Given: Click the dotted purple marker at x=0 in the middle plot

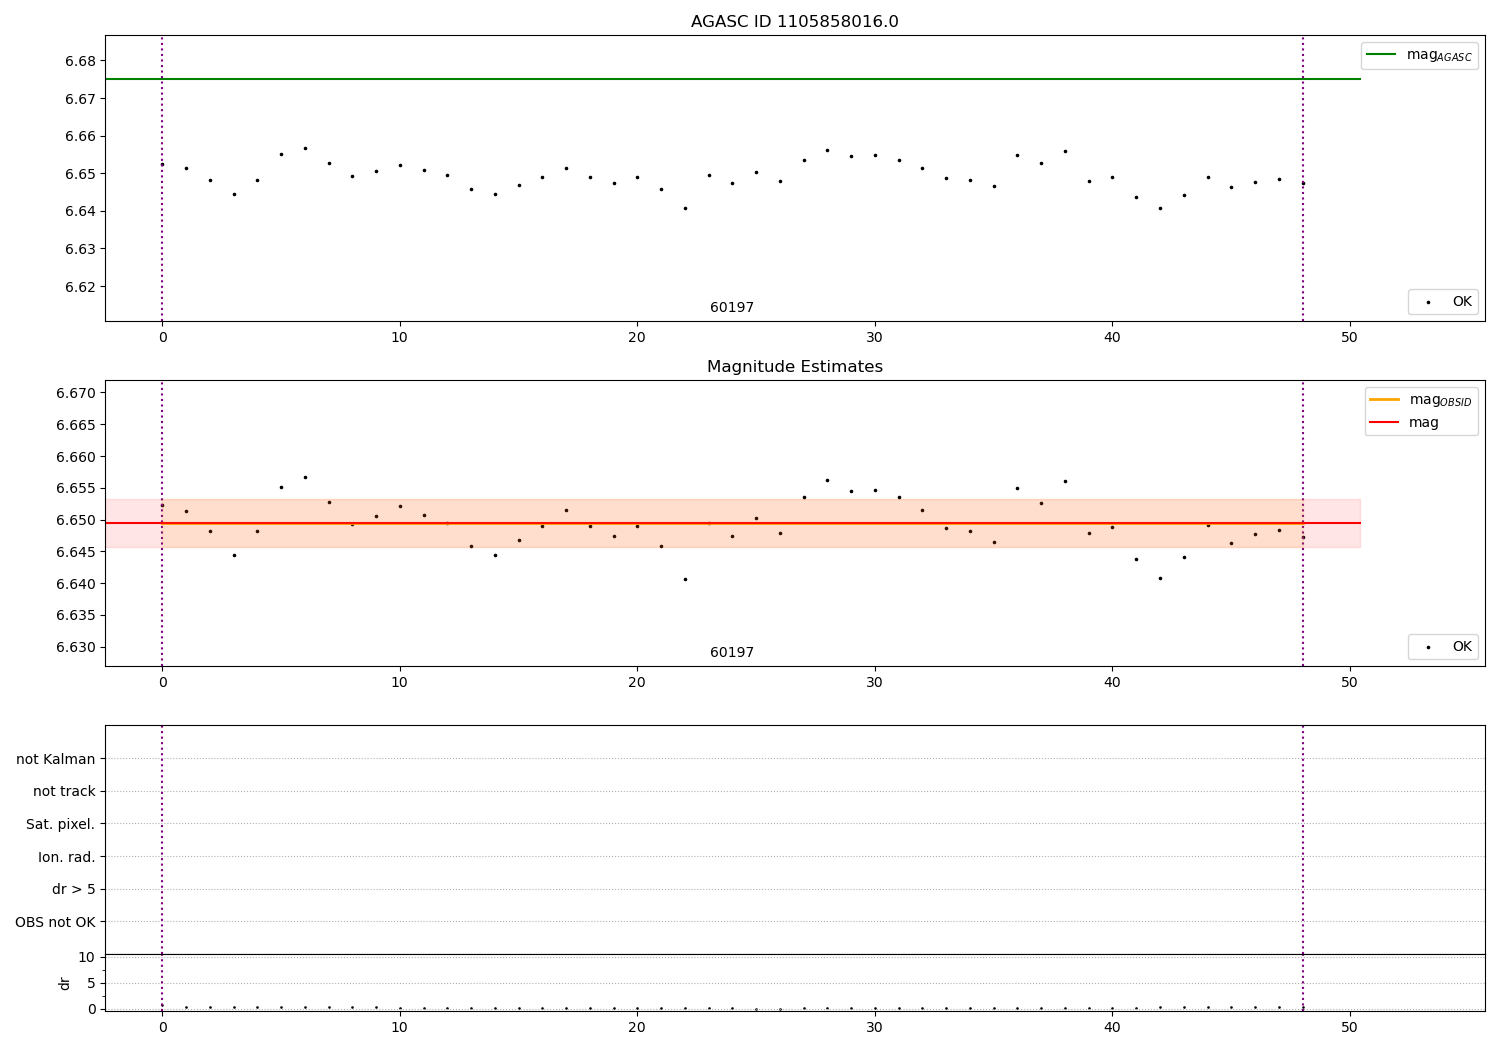Looking at the screenshot, I should [x=162, y=523].
